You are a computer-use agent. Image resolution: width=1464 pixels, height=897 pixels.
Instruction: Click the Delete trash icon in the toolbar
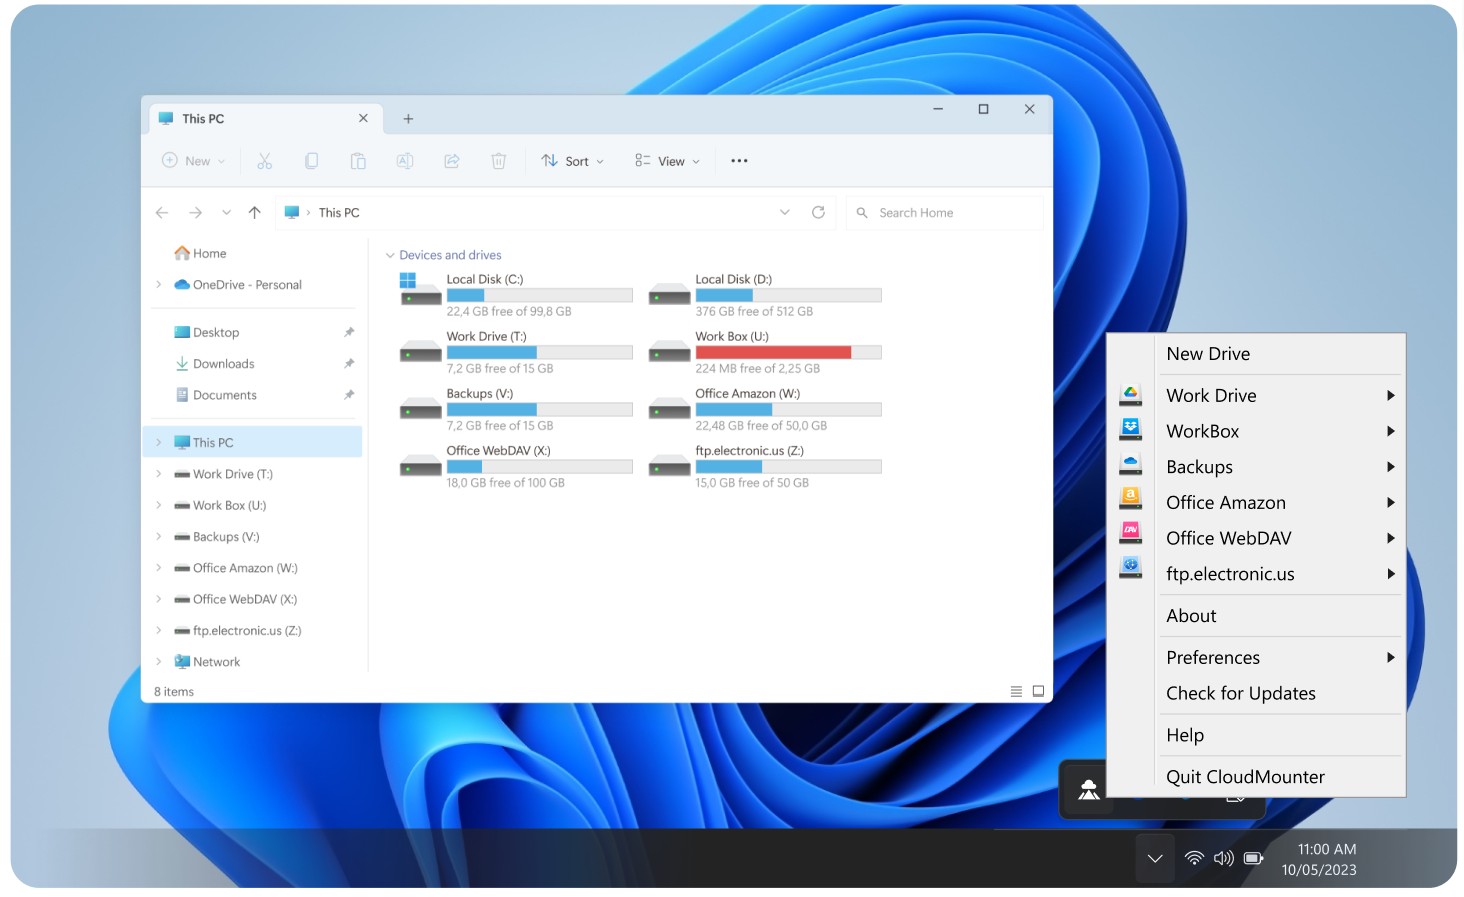pos(498,160)
